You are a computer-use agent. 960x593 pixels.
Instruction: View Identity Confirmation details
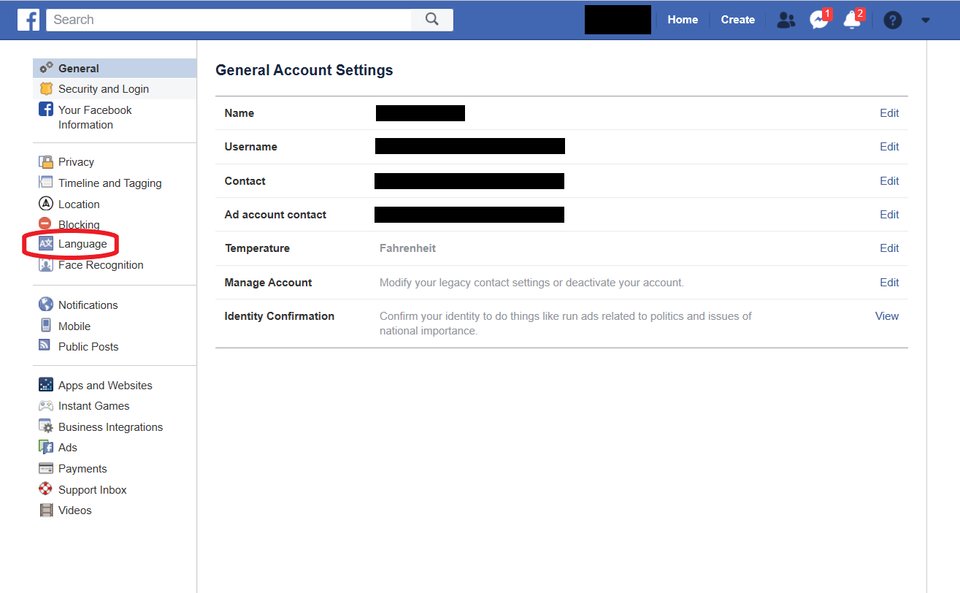[x=887, y=316]
